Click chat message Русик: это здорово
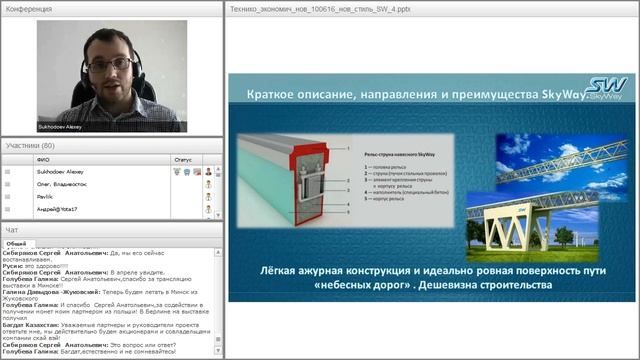The width and height of the screenshot is (640, 360). coord(35,266)
